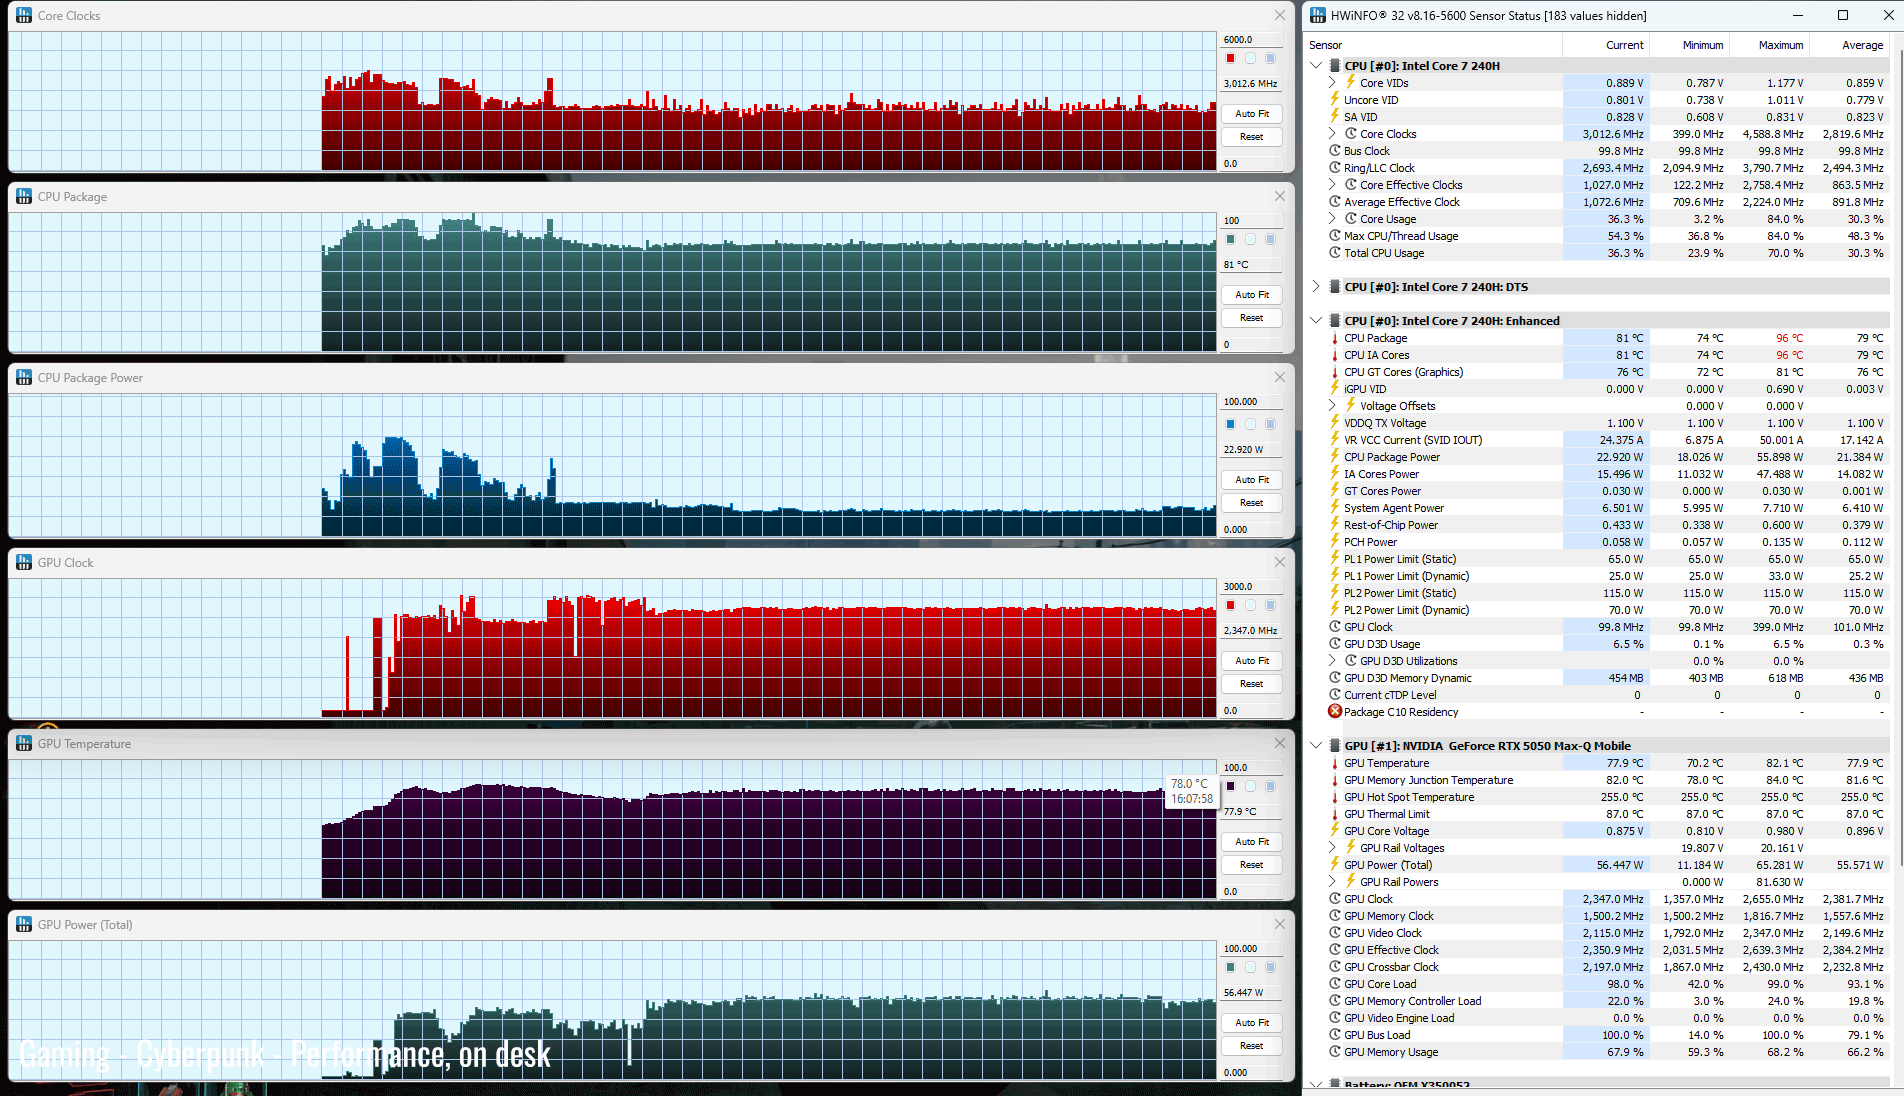Collapse the NVIDIA GeForce RTX 5050 GPU section
Viewport: 1904px width, 1096px height.
pos(1316,745)
